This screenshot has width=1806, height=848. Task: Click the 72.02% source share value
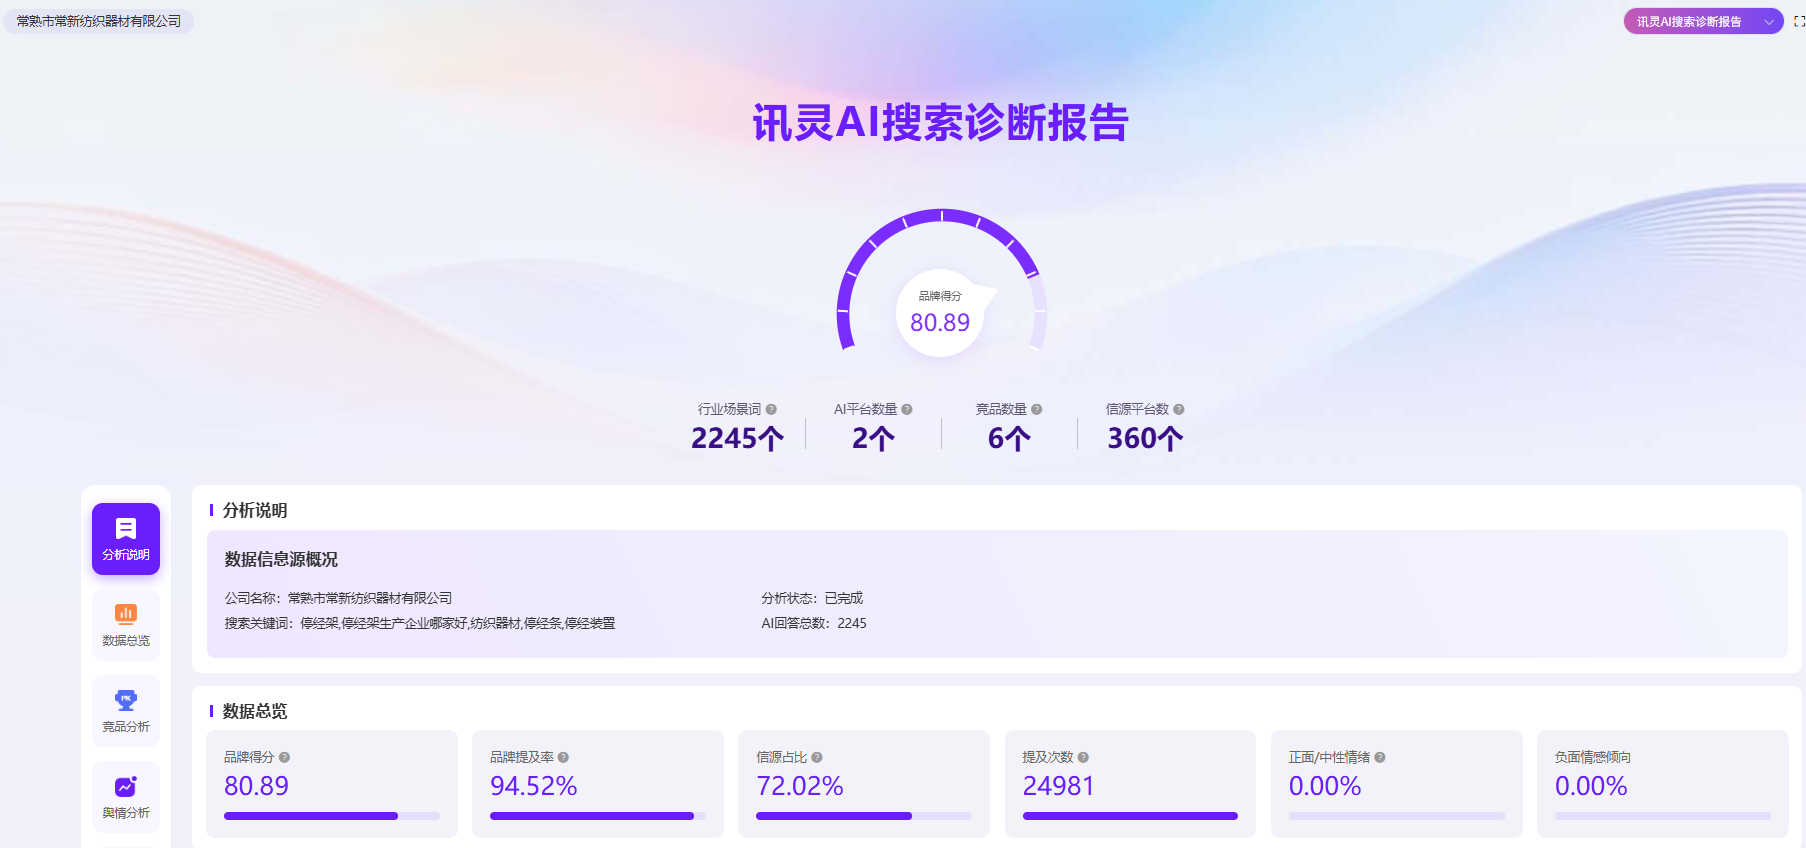click(800, 786)
